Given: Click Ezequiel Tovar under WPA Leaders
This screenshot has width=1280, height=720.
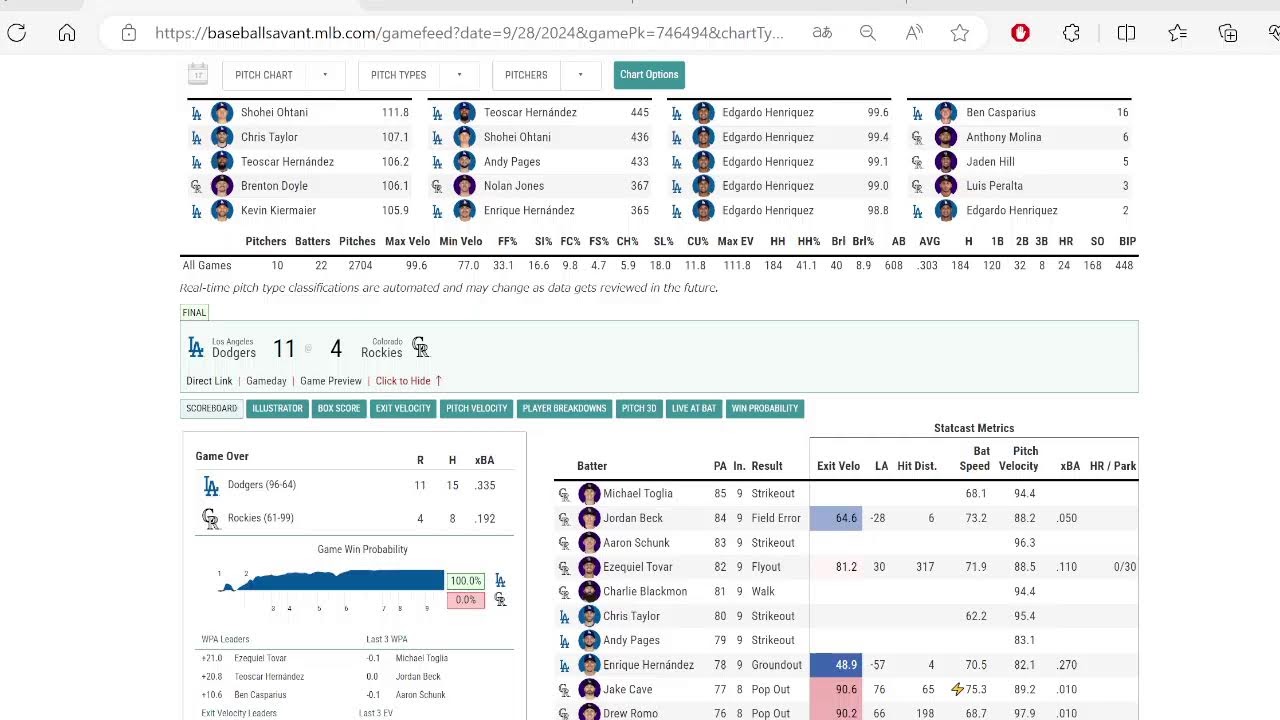Looking at the screenshot, I should click(x=260, y=658).
